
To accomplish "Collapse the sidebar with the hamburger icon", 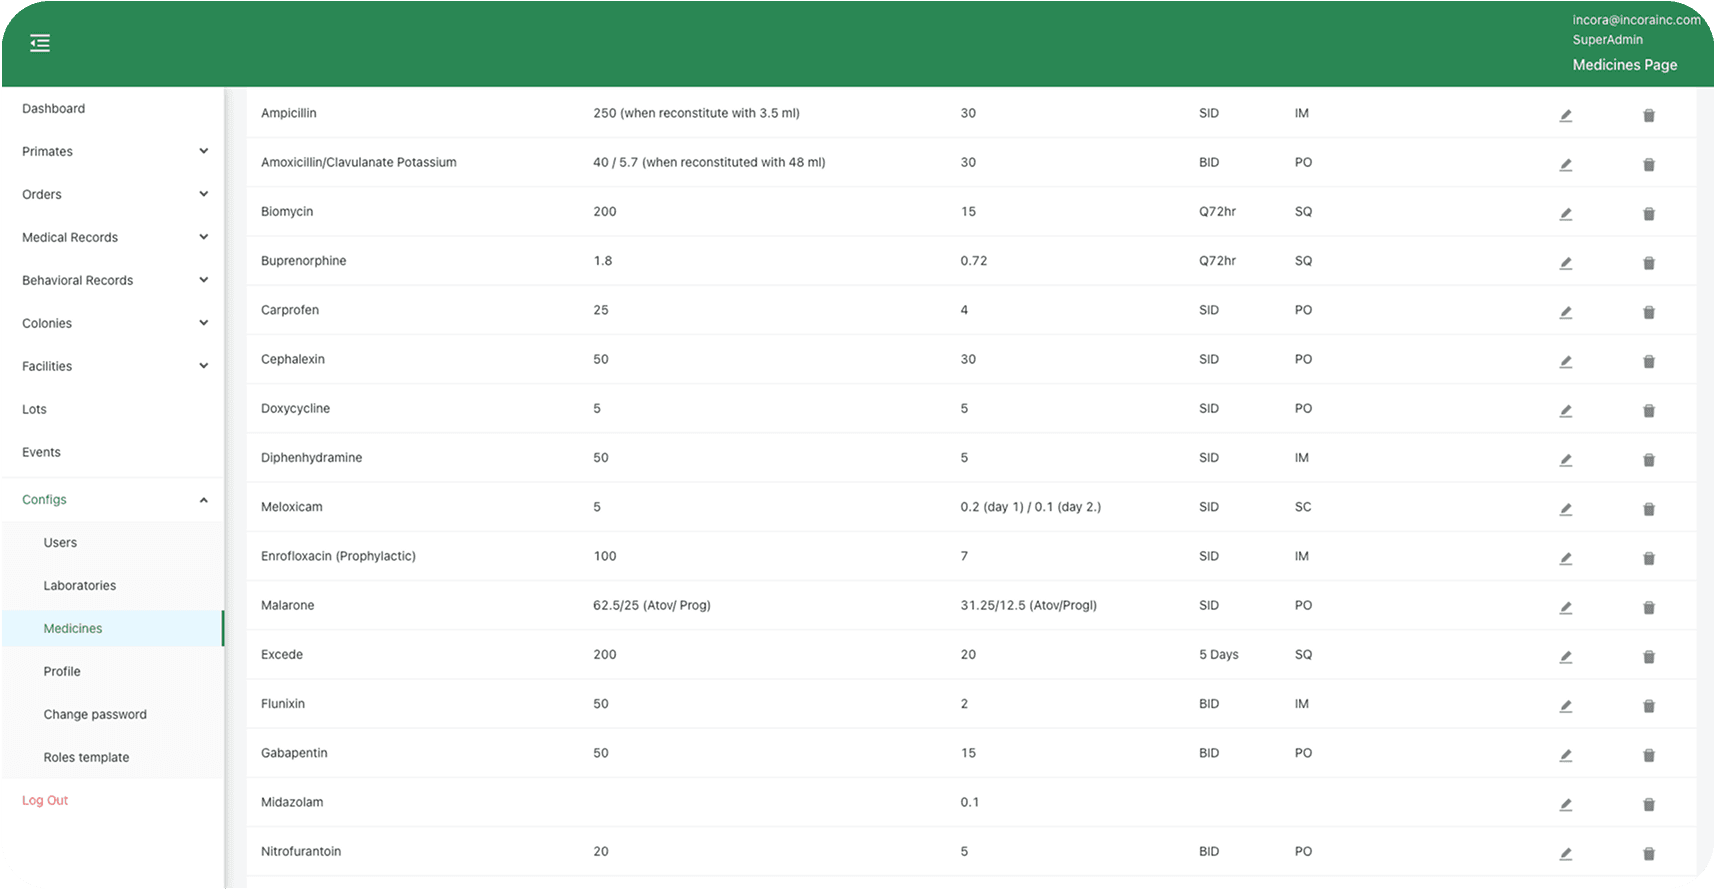I will 40,43.
